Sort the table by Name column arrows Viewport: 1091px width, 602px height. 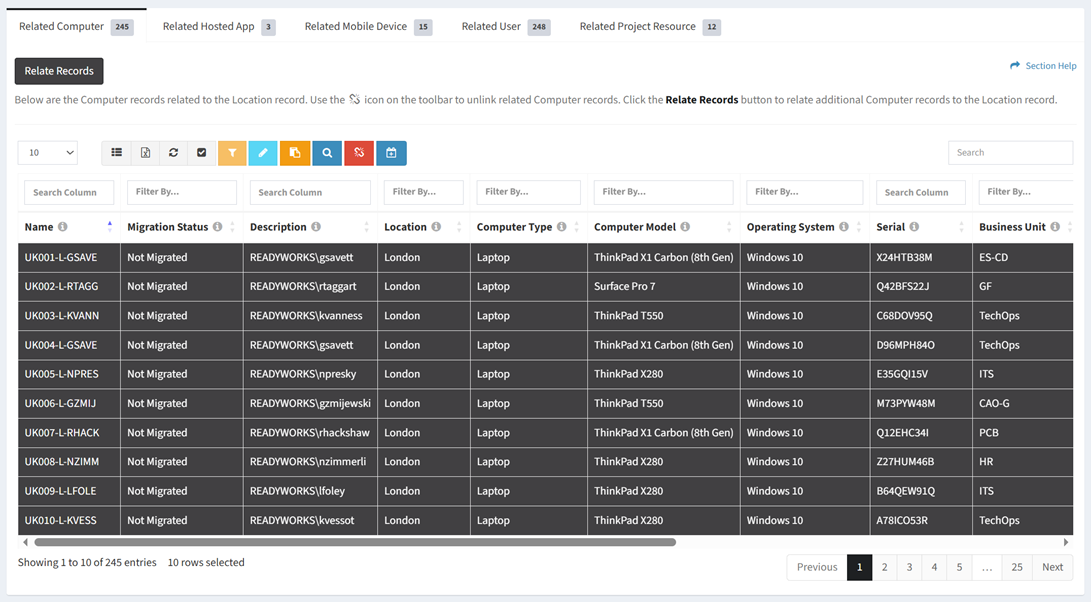[x=109, y=227]
